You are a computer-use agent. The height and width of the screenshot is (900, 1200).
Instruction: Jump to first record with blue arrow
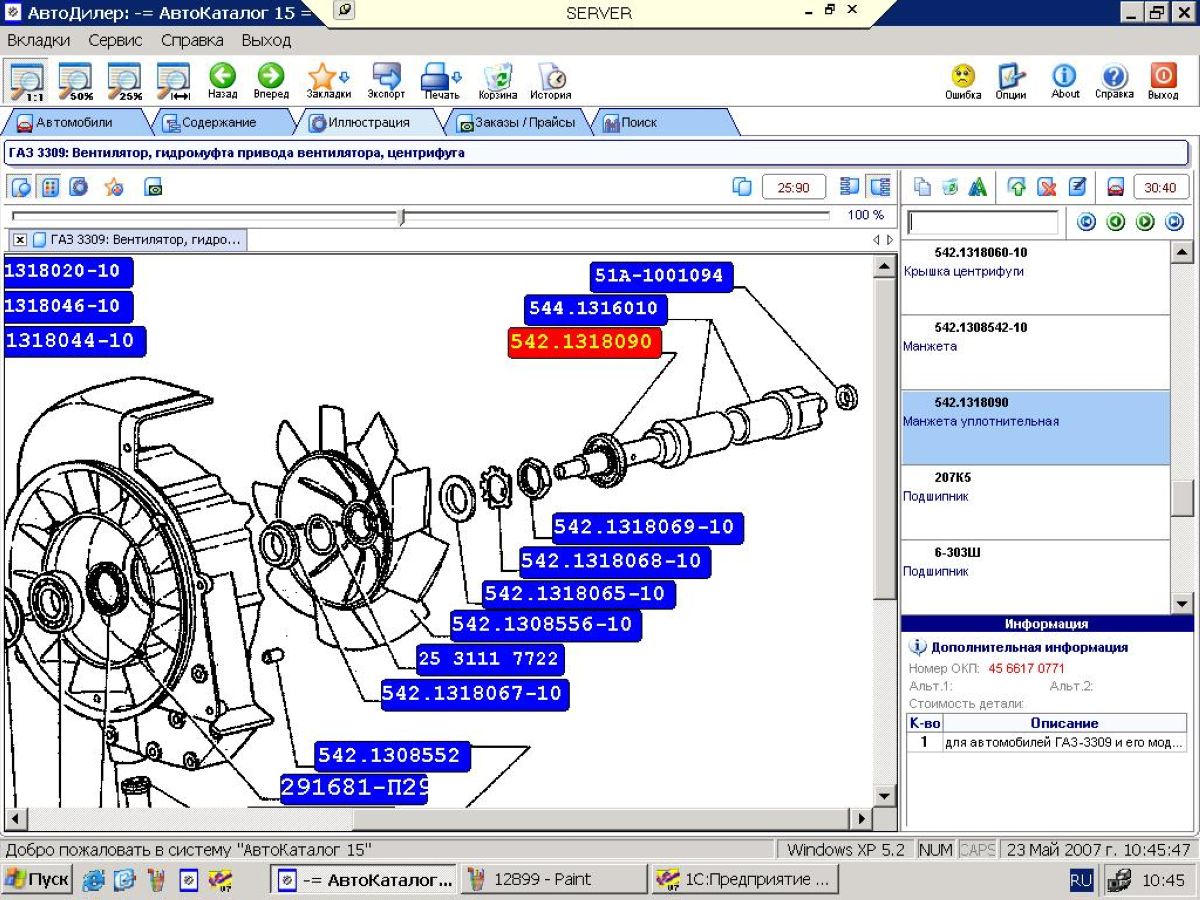[x=1086, y=222]
